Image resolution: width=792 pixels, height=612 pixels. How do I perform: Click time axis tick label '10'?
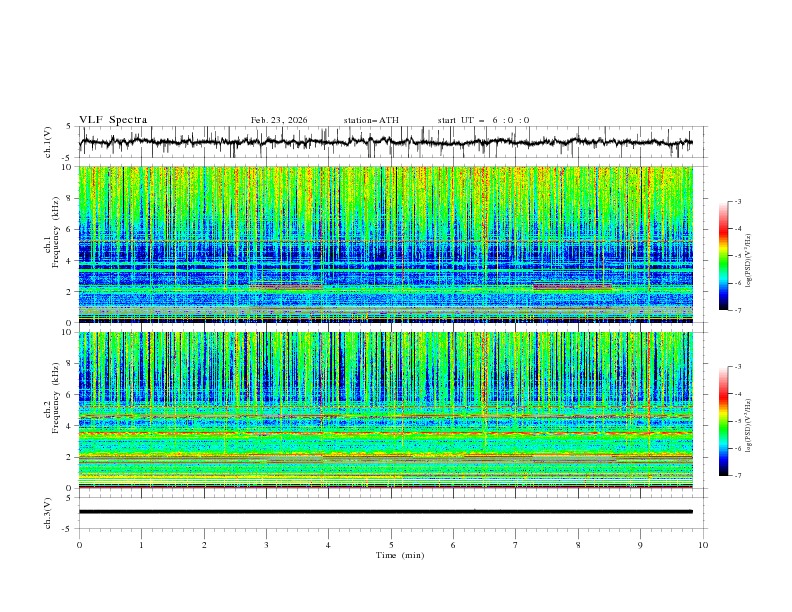[703, 545]
